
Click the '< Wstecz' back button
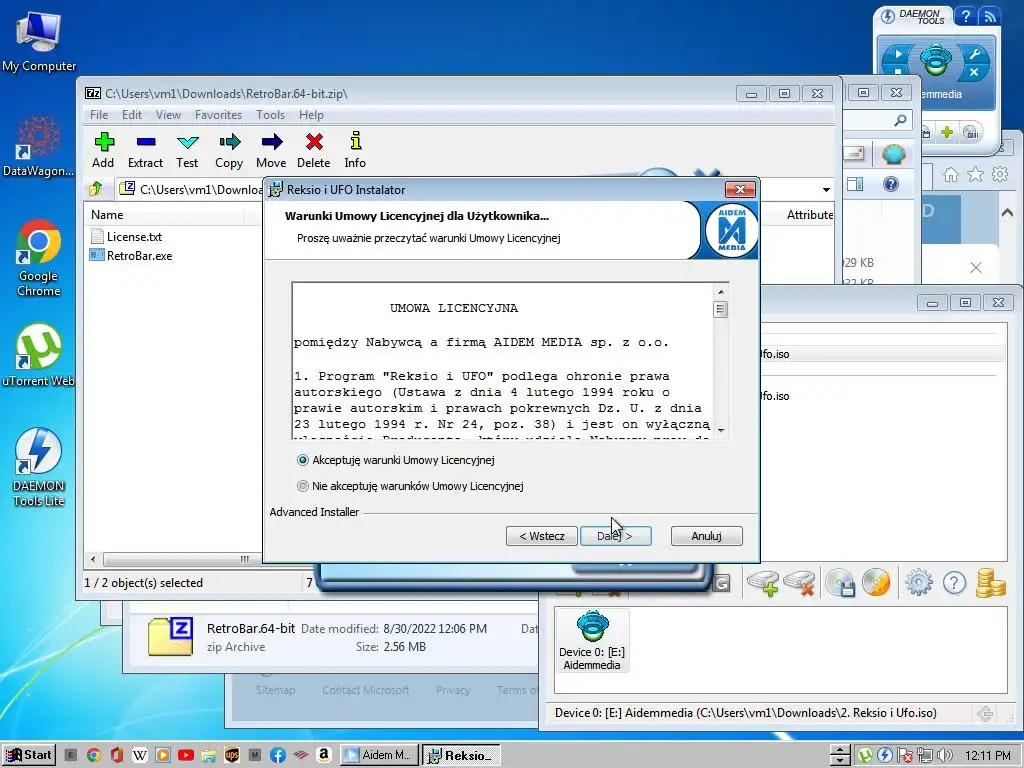click(542, 536)
